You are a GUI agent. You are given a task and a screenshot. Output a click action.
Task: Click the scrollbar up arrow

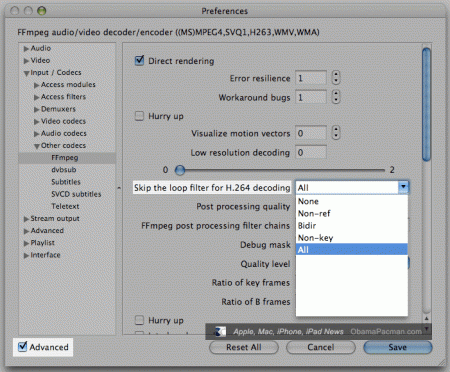(x=426, y=319)
